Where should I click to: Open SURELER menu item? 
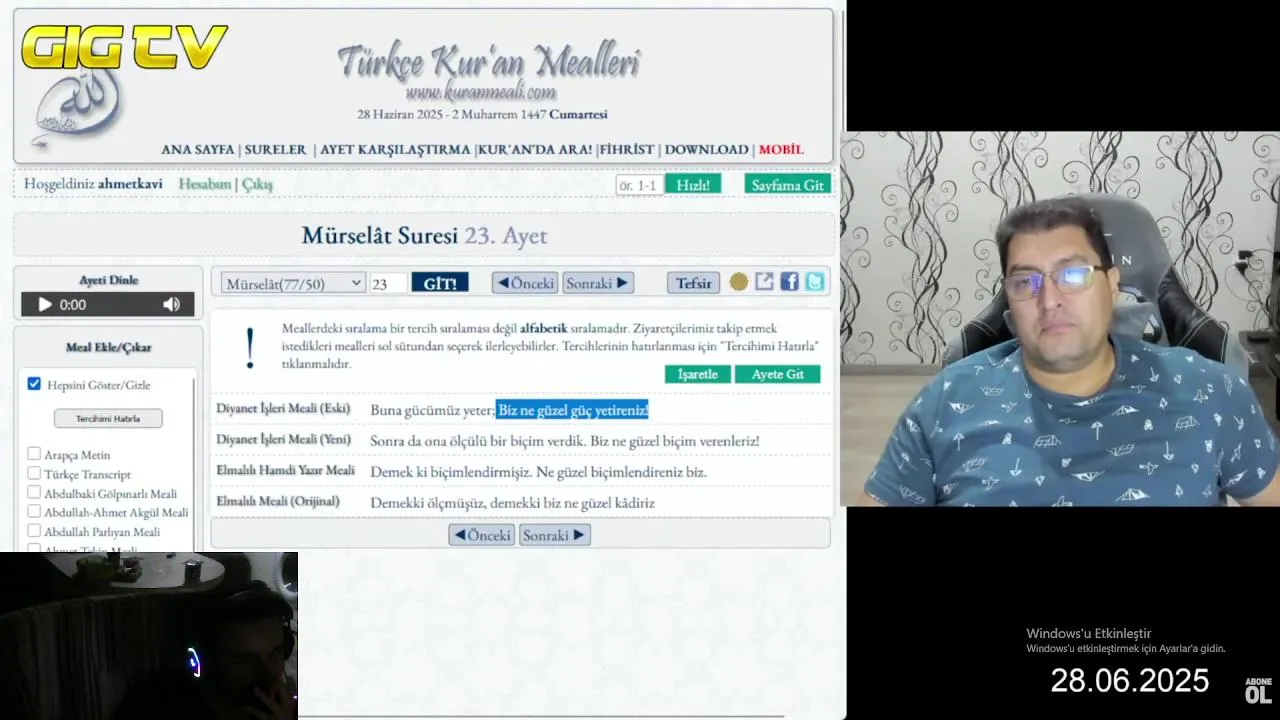pos(276,150)
